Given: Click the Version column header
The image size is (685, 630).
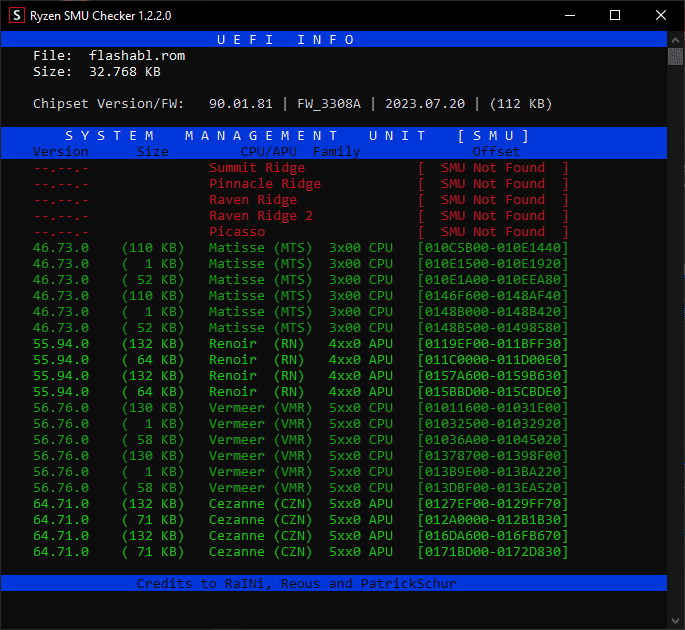Looking at the screenshot, I should 61,152.
